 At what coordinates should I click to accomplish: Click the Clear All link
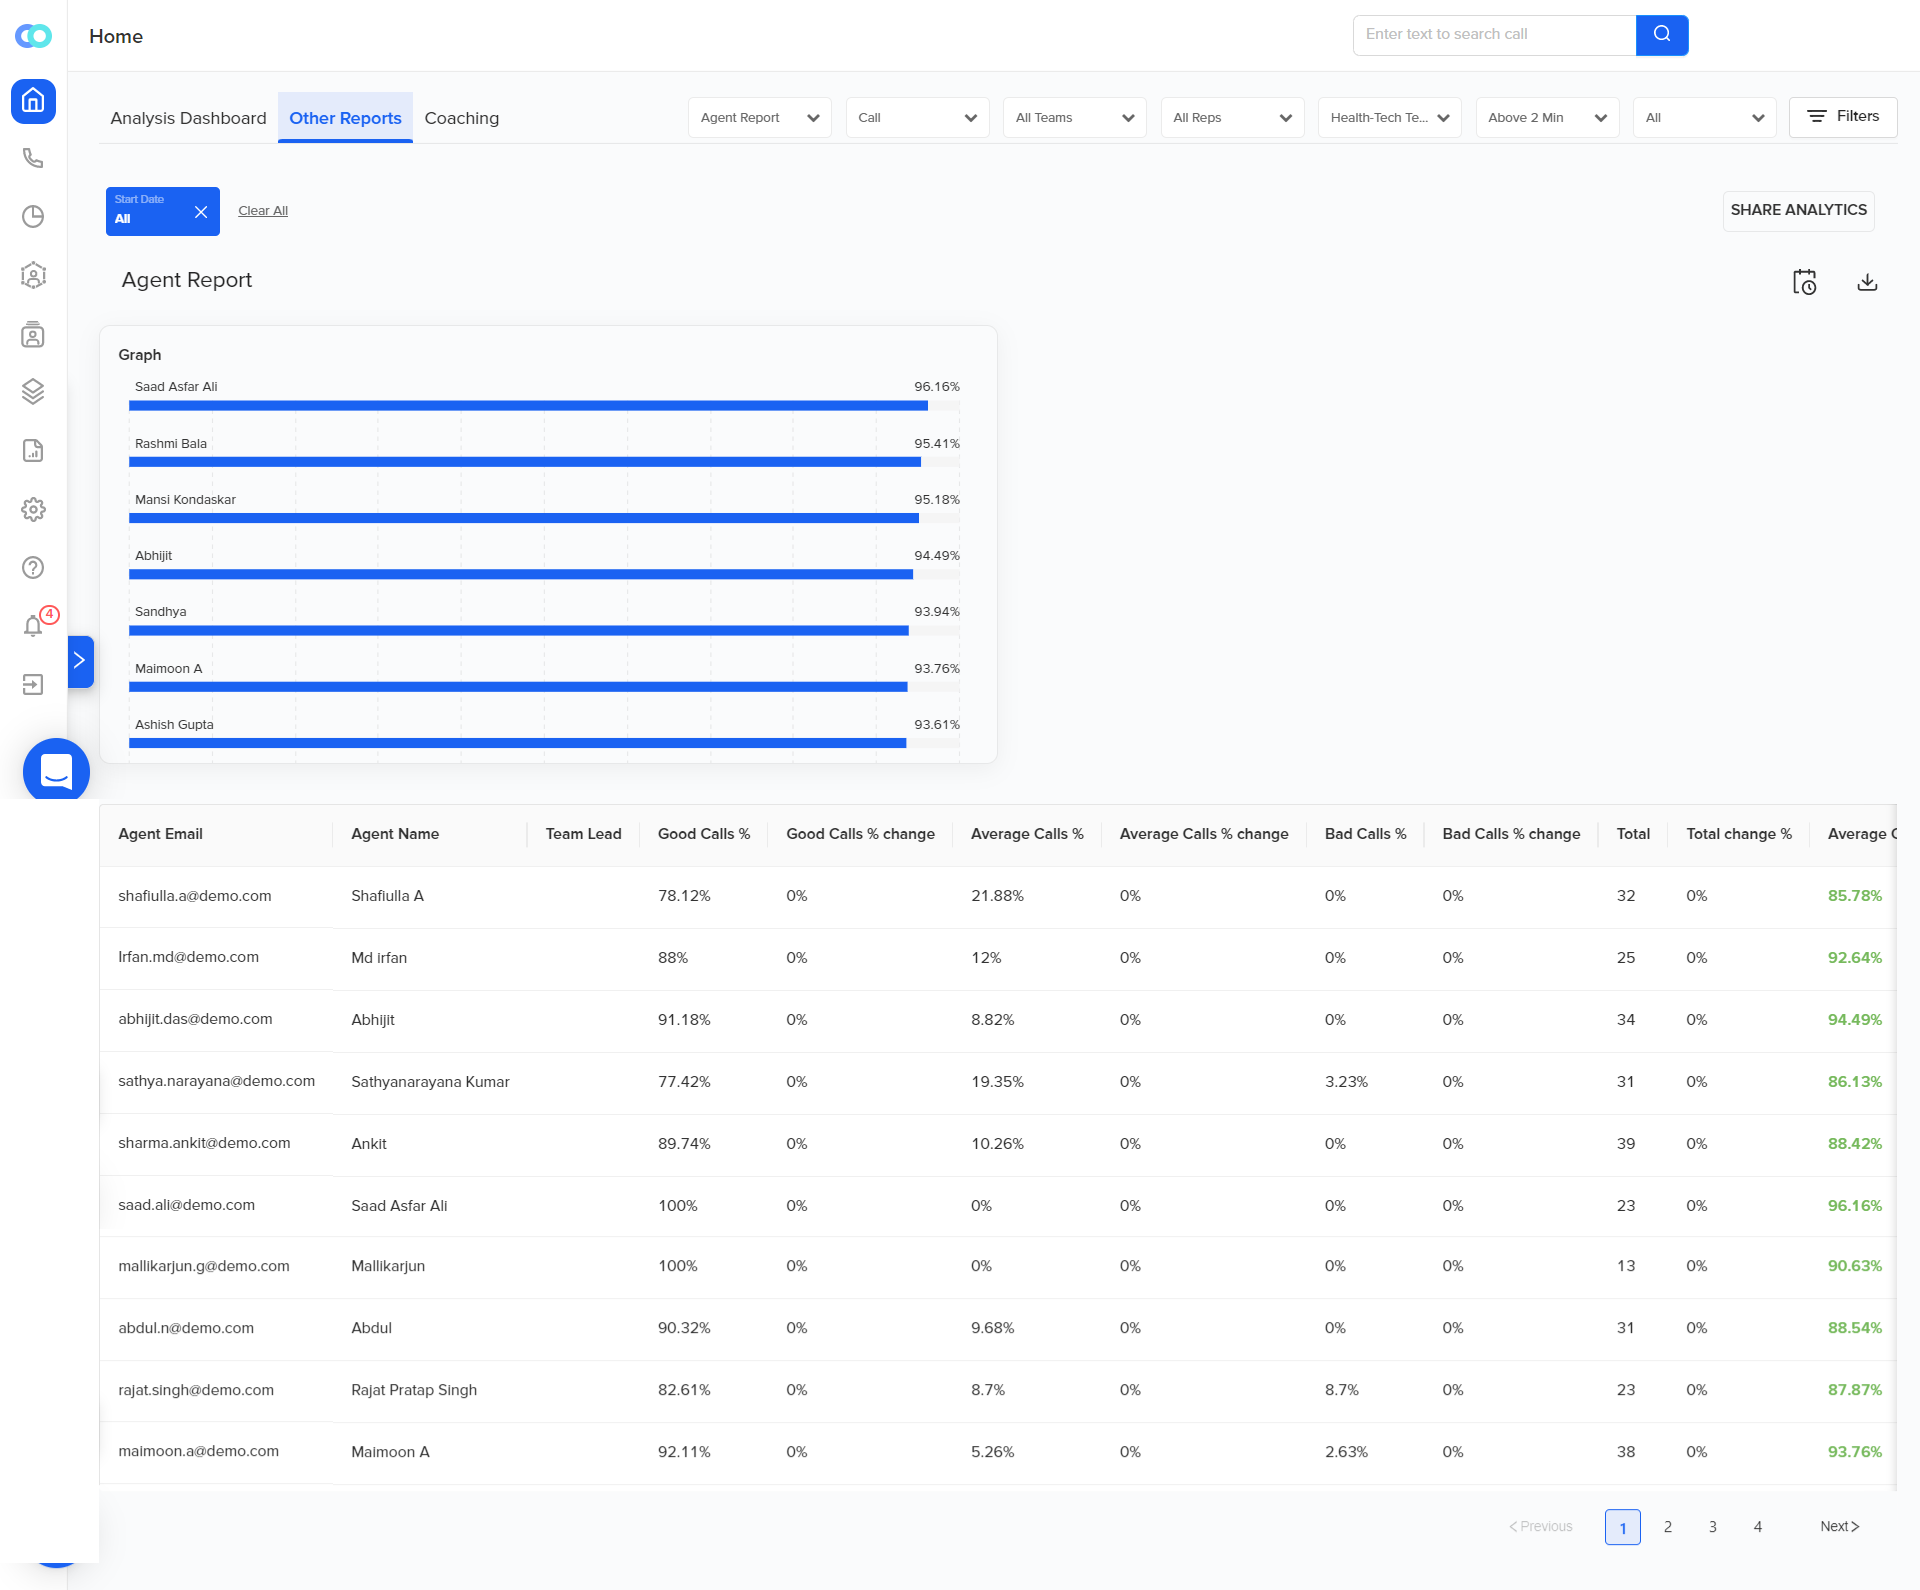coord(263,211)
